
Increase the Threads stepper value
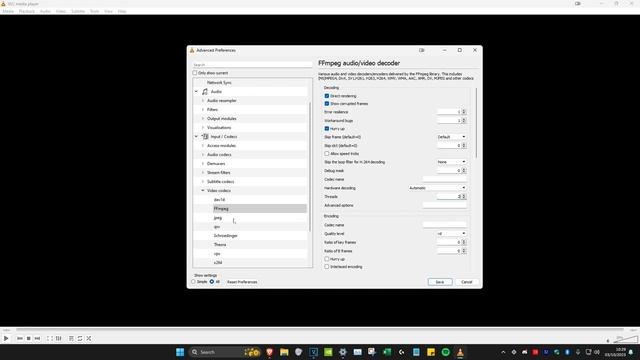tap(464, 195)
